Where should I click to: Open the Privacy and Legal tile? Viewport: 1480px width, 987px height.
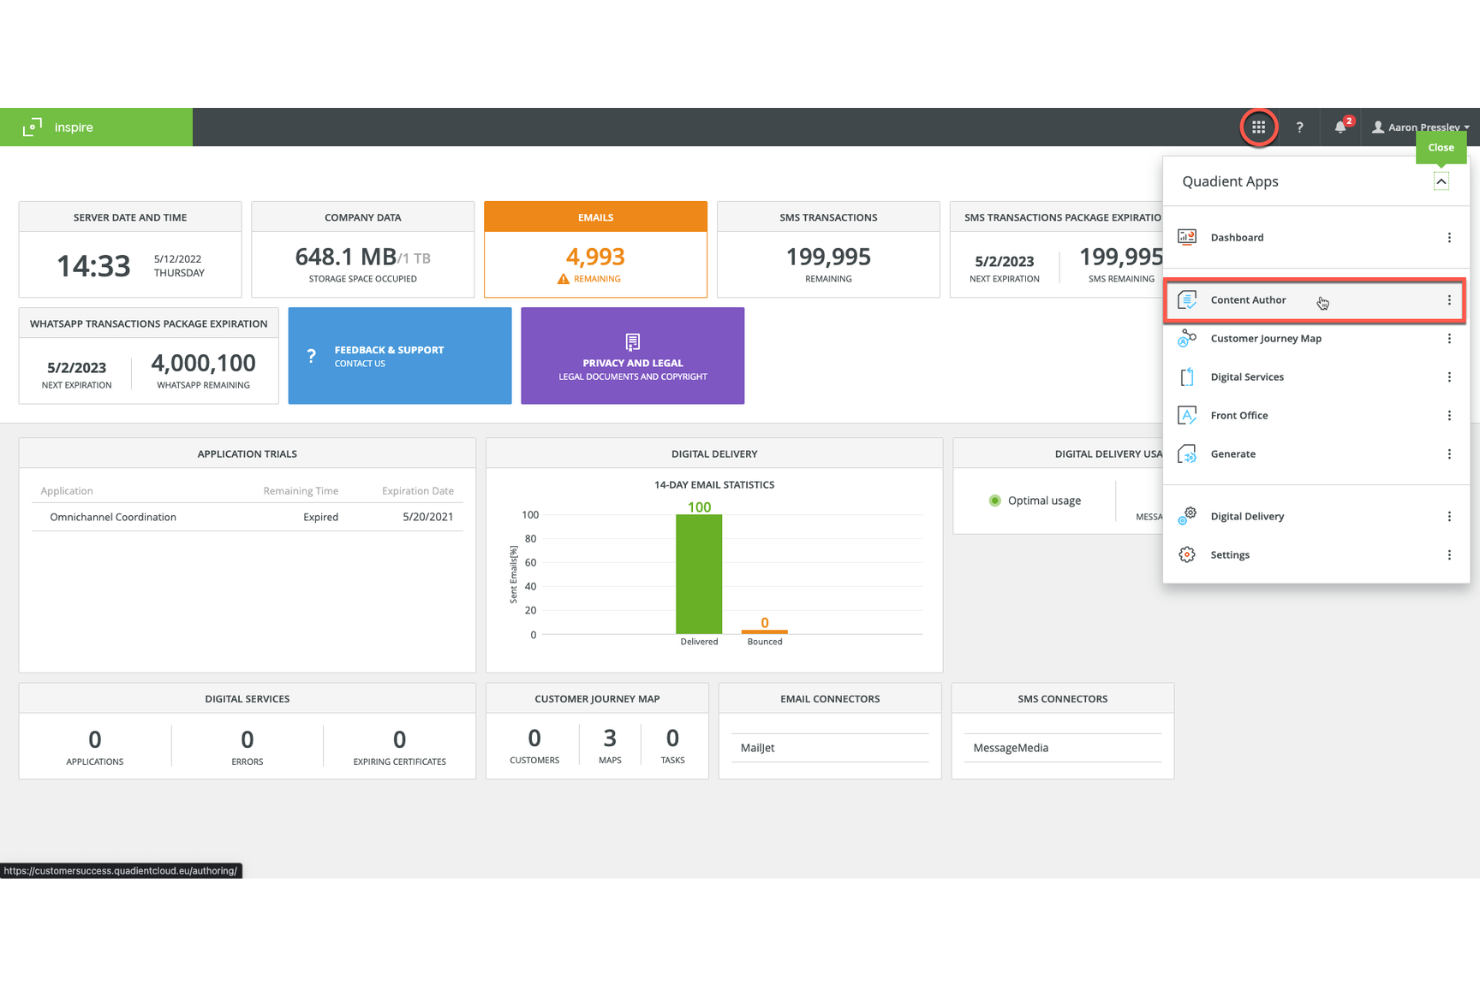coord(632,356)
